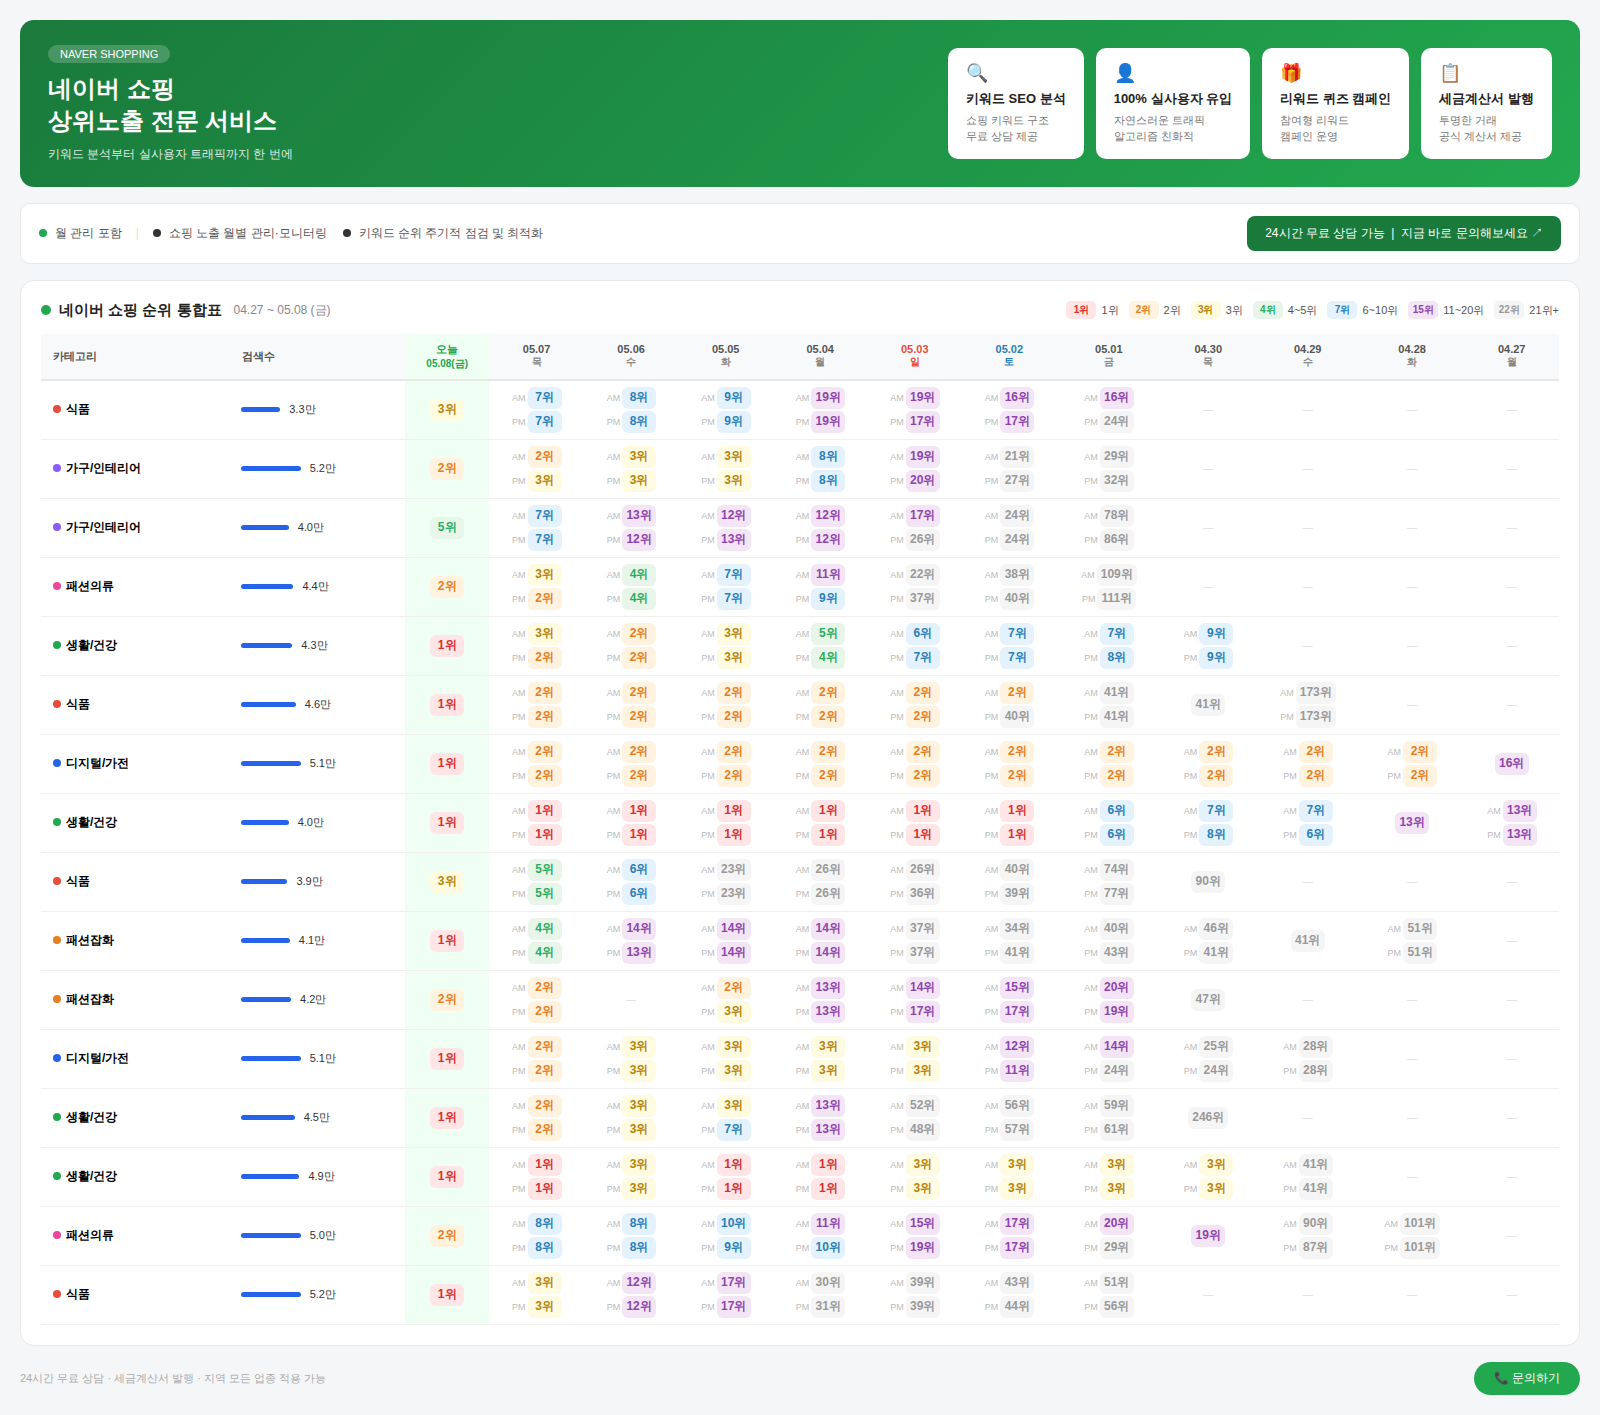Click the green 4위 legend badge
This screenshot has height=1415, width=1600.
point(1267,310)
